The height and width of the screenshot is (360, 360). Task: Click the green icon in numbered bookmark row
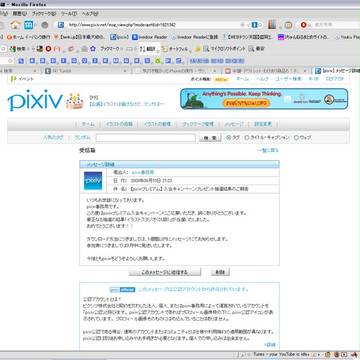click(x=158, y=61)
